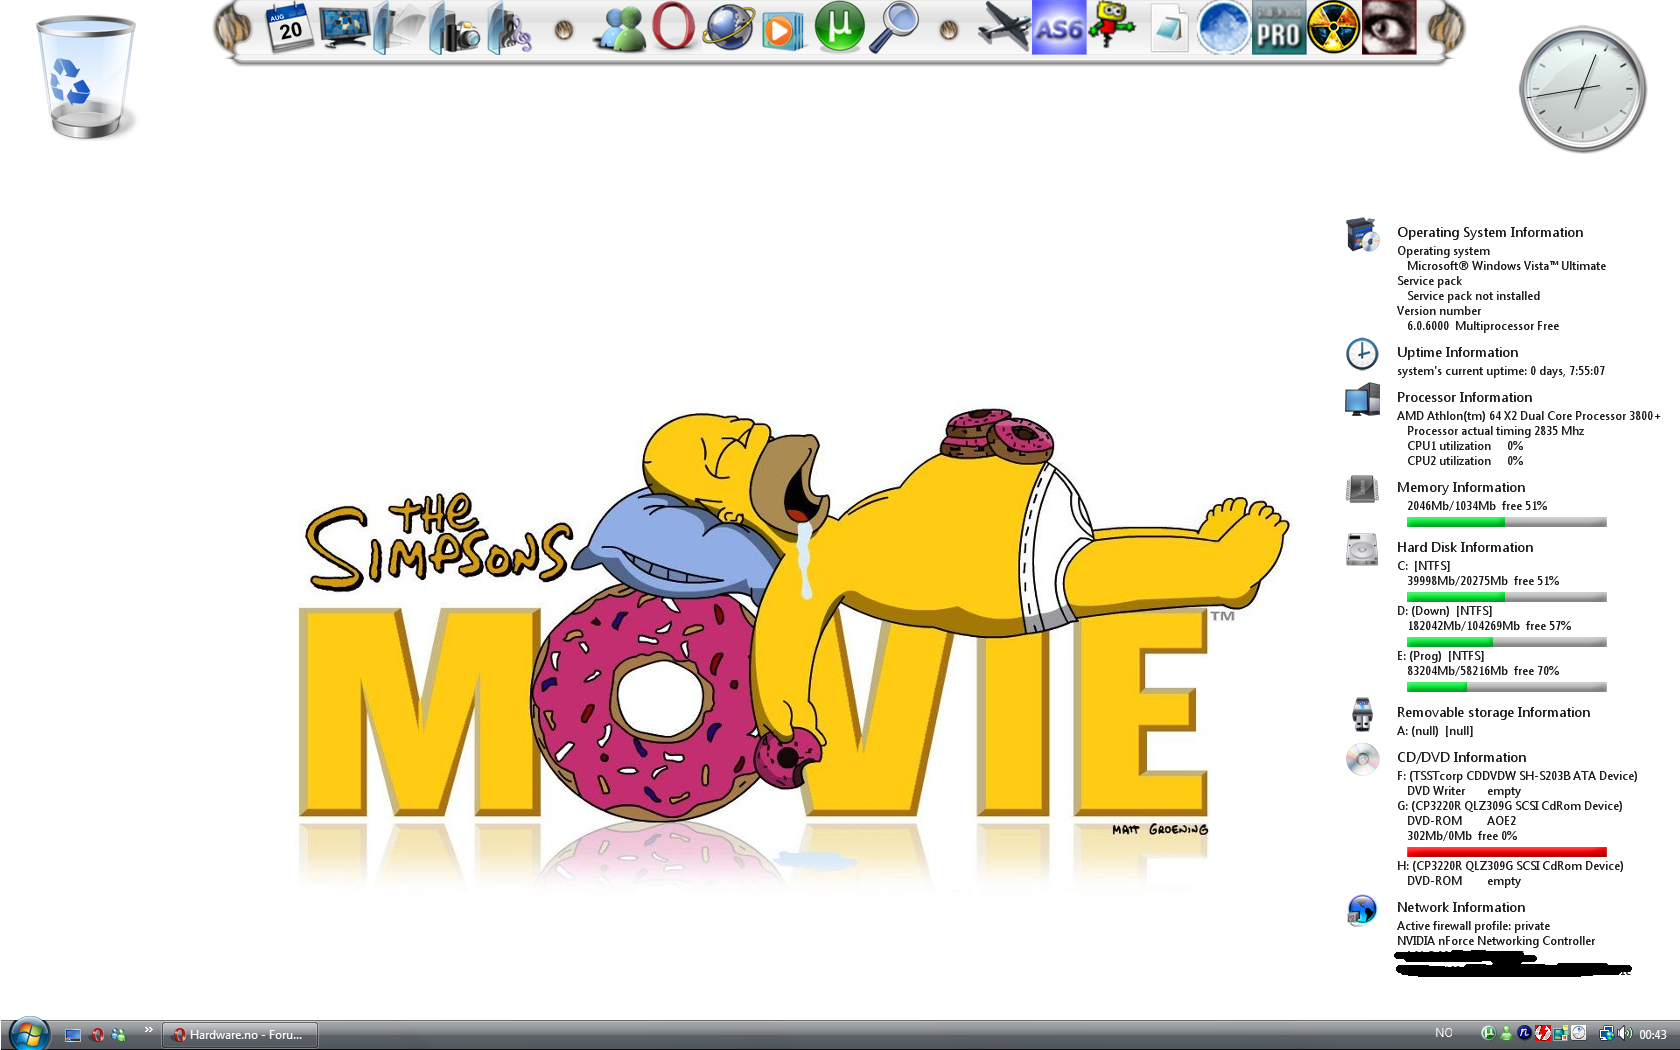Viewport: 1680px width, 1050px height.
Task: Expand the Quick Launch overflow chevron
Action: coord(148,1030)
